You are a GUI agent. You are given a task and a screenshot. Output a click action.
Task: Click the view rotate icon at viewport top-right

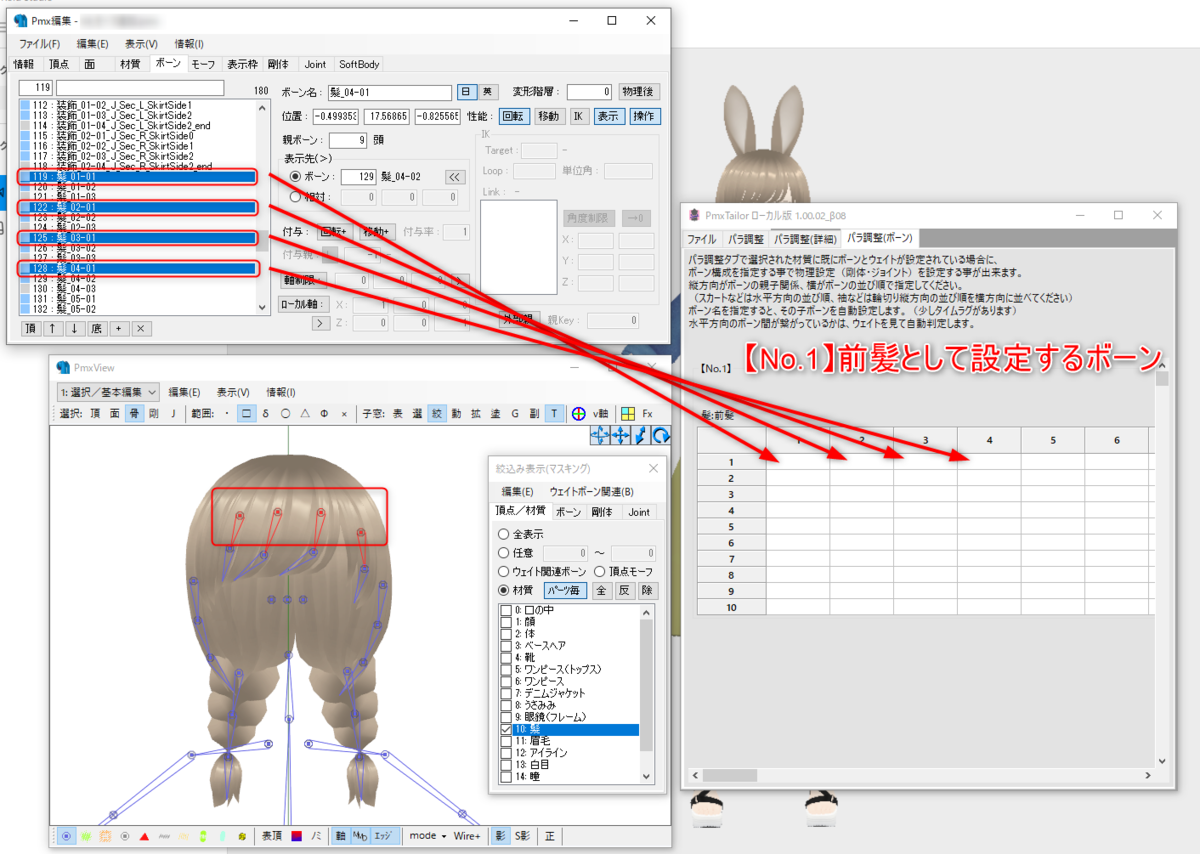[x=660, y=436]
